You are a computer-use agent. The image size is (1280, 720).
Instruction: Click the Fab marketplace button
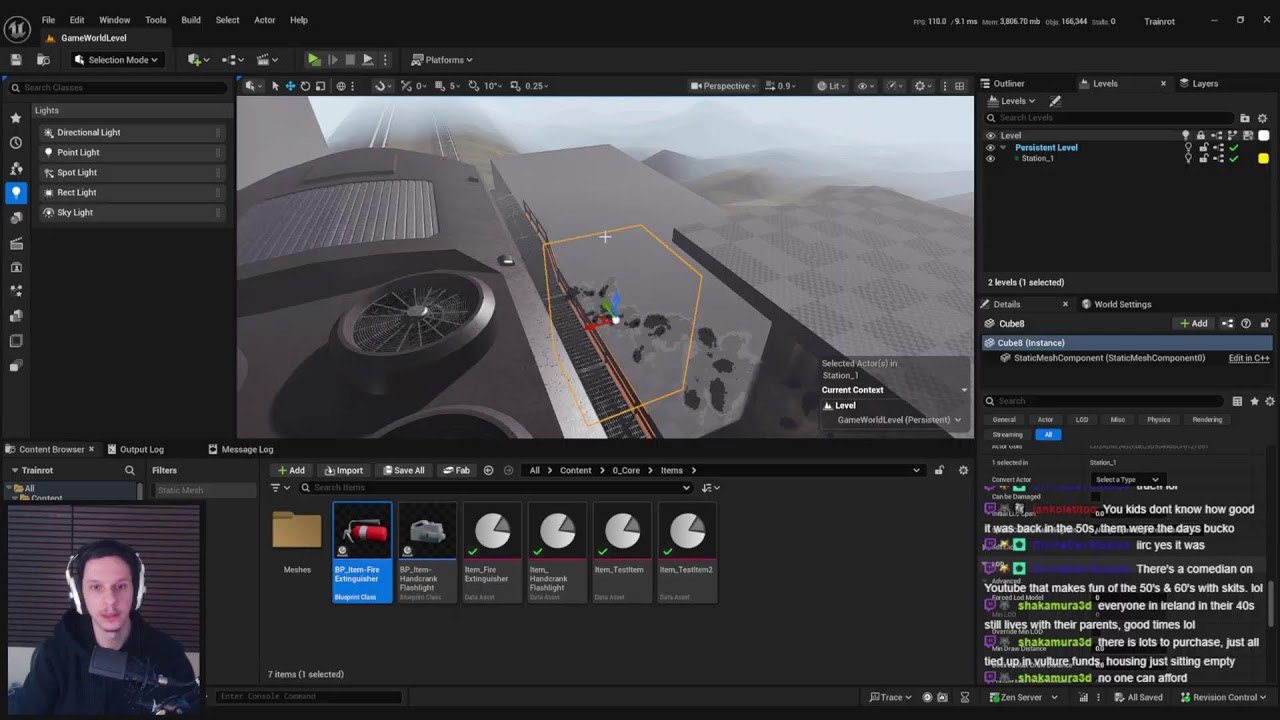pos(456,470)
